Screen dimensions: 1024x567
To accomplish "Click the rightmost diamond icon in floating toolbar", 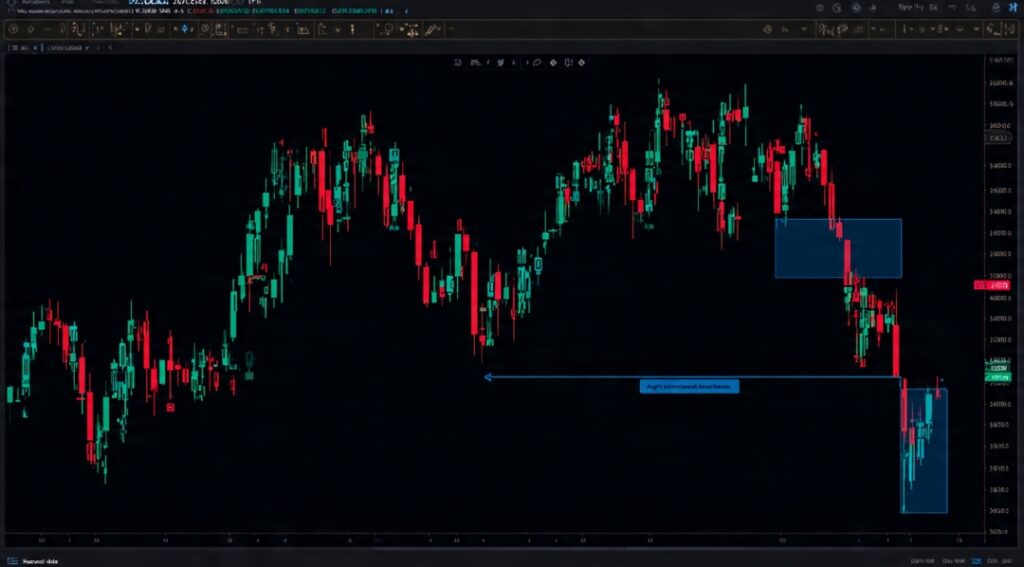I will (x=581, y=63).
